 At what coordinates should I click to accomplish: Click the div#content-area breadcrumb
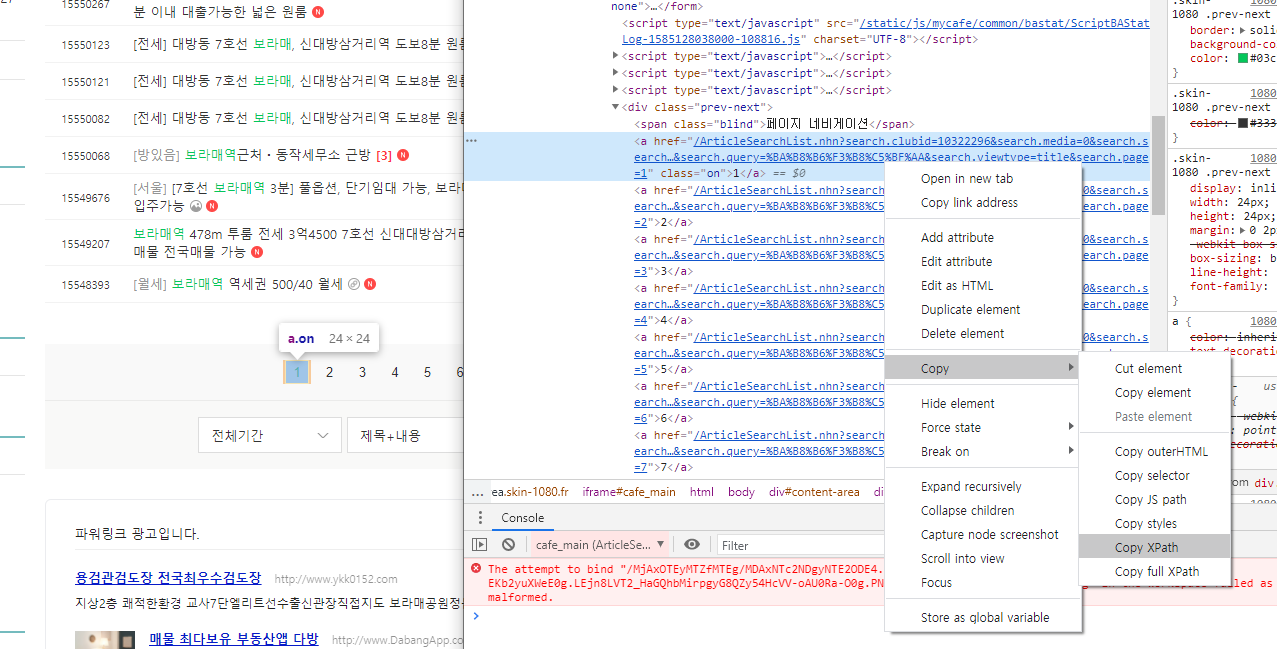(813, 492)
